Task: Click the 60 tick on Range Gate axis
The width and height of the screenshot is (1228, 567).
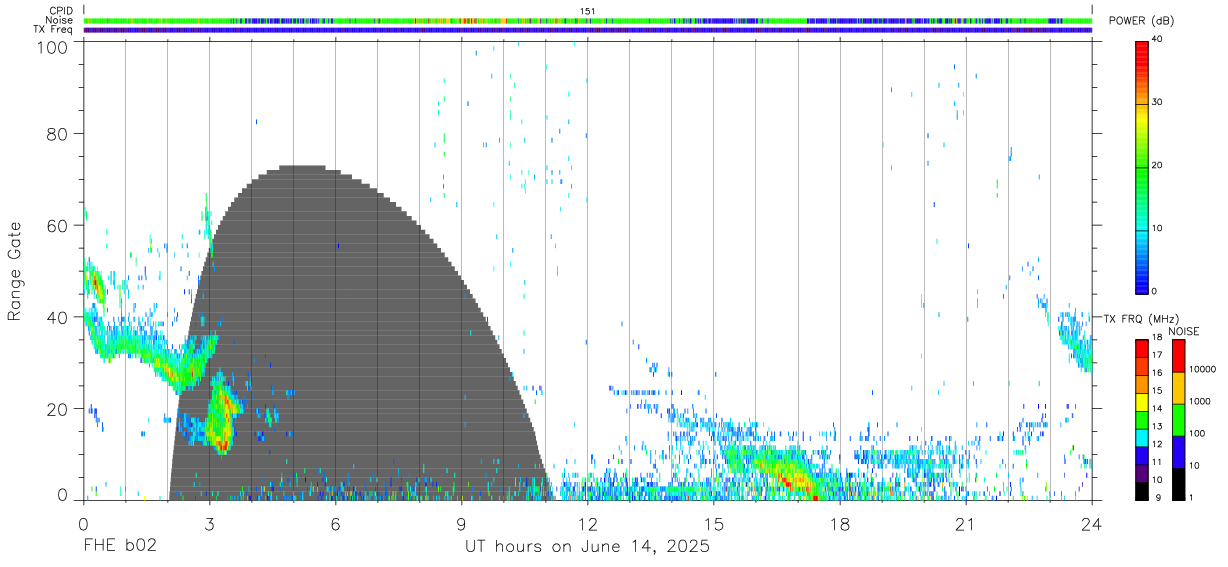Action: pyautogui.click(x=58, y=225)
